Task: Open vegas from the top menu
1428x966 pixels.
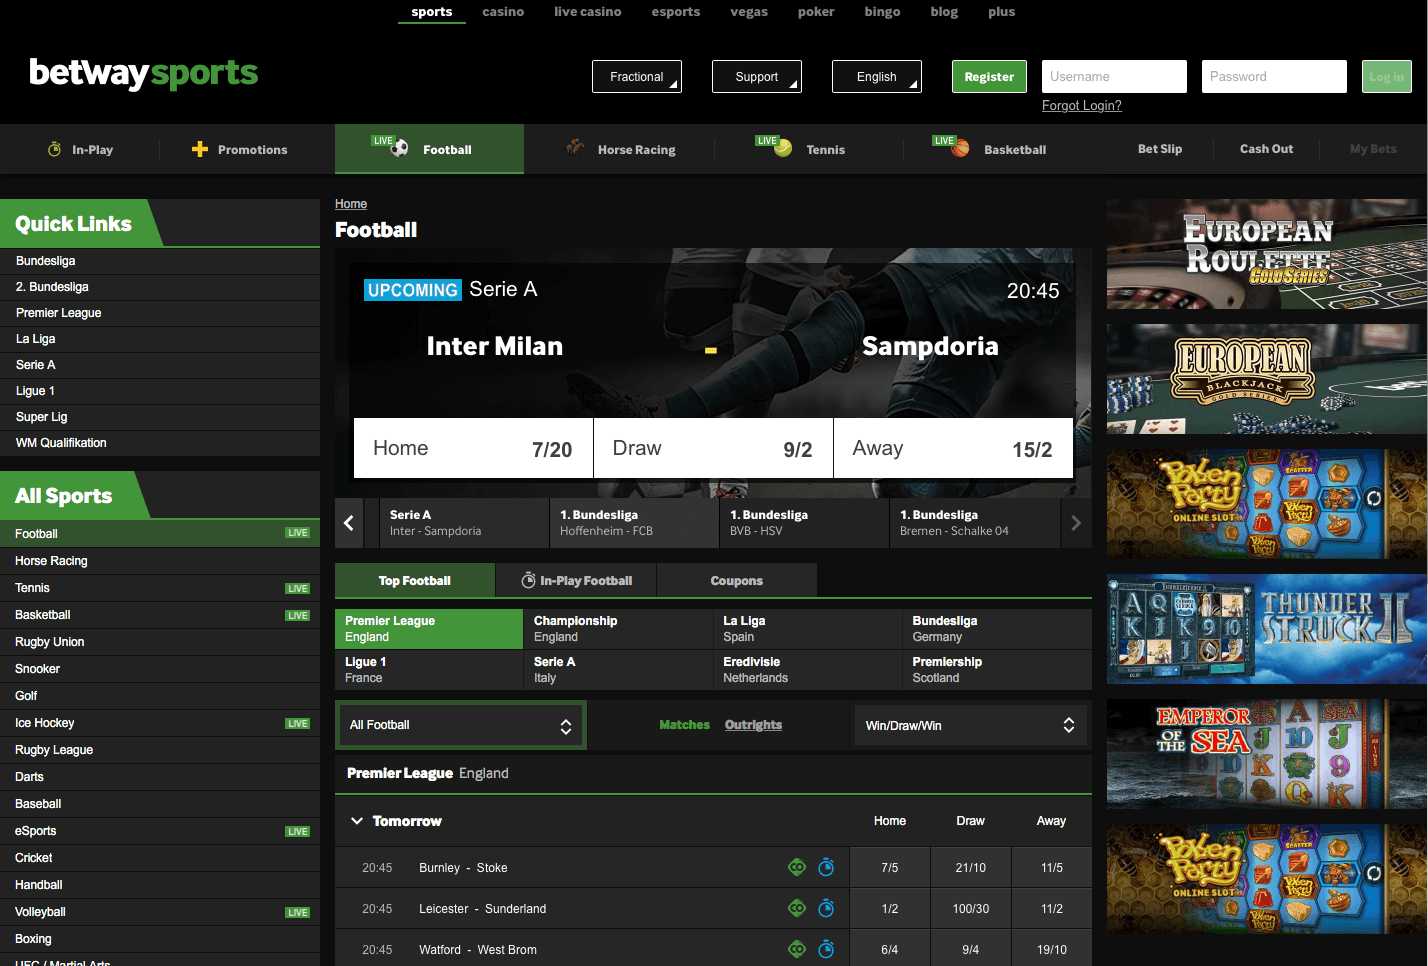Action: click(x=749, y=12)
